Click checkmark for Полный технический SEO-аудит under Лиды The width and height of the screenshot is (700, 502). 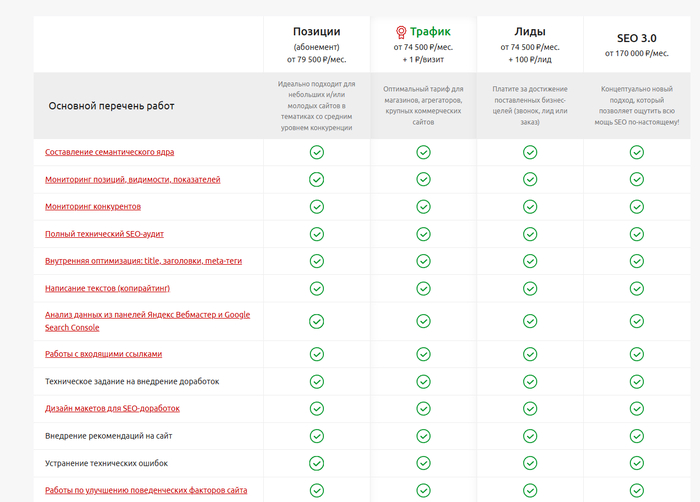click(x=530, y=234)
